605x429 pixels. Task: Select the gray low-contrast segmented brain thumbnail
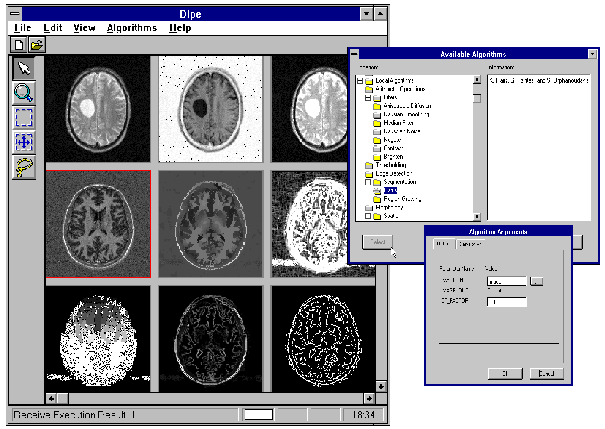(211, 224)
